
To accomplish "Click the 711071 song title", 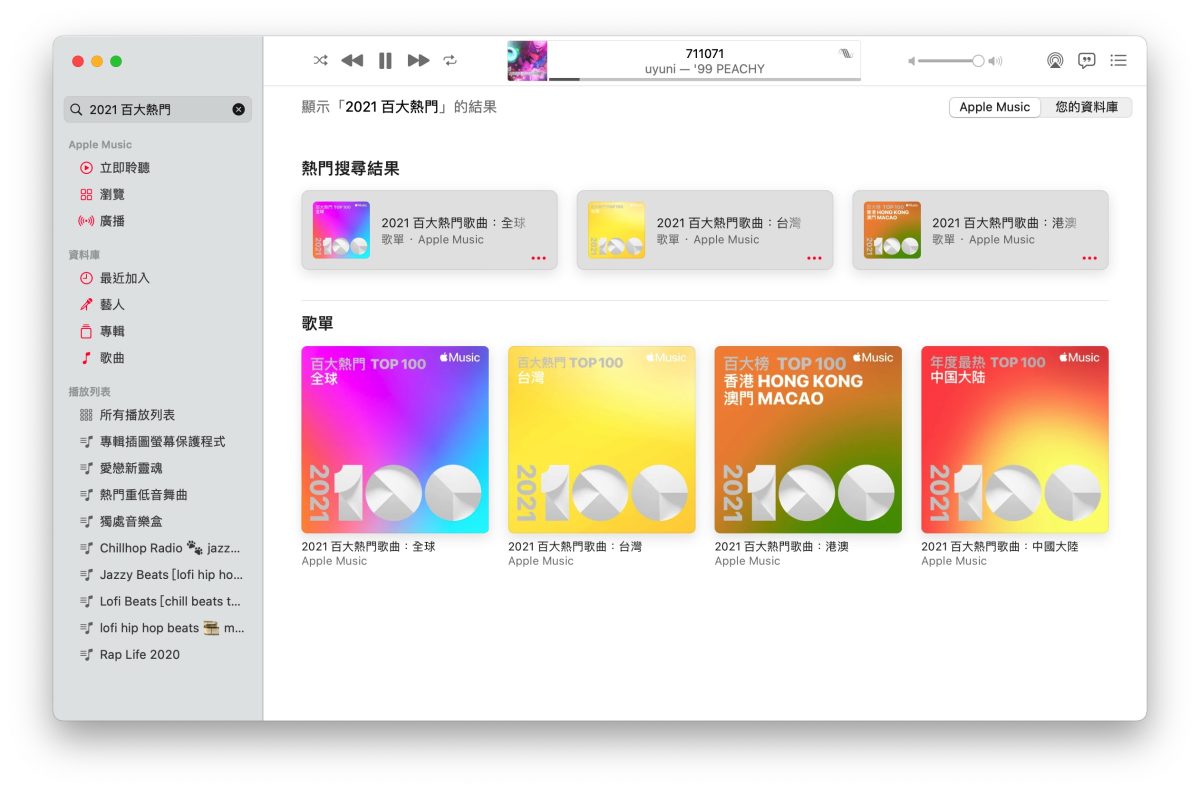I will tap(705, 54).
